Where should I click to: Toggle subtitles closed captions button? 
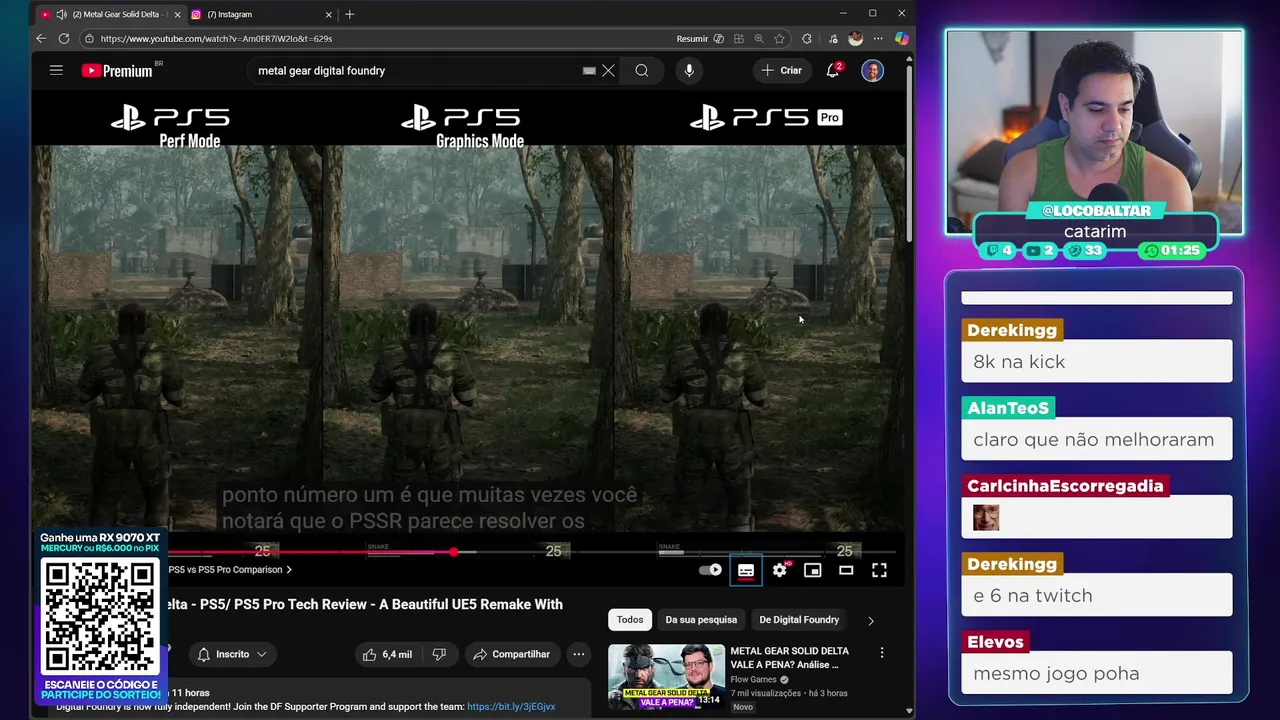pyautogui.click(x=746, y=570)
